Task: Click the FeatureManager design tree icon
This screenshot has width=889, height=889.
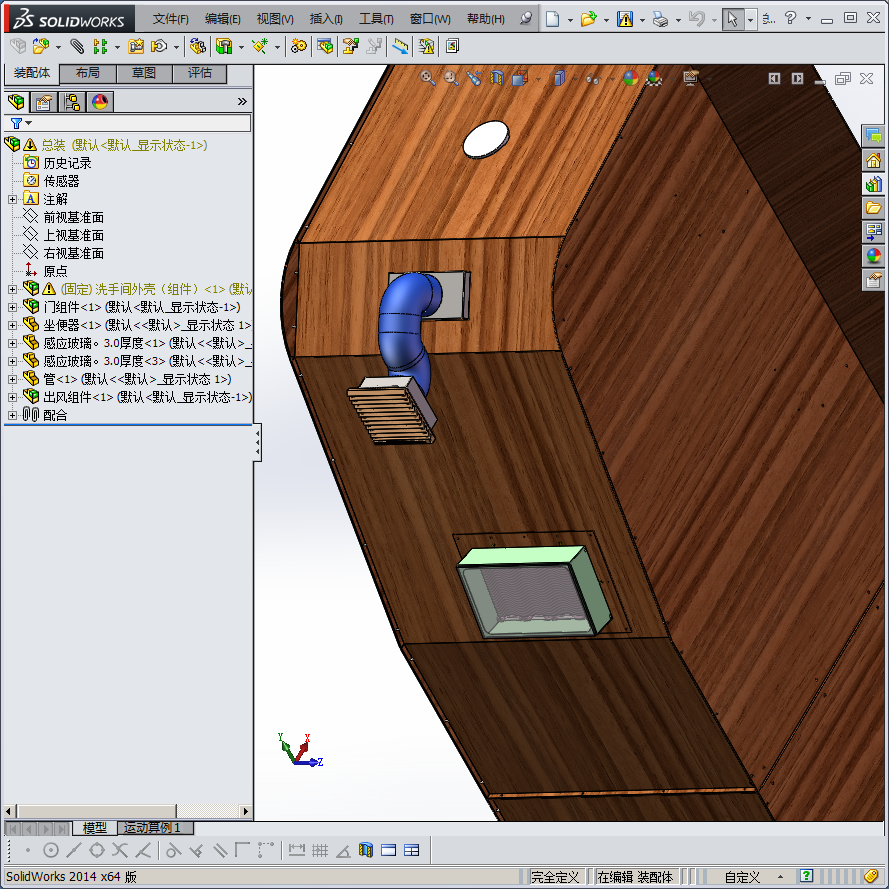Action: click(x=16, y=102)
